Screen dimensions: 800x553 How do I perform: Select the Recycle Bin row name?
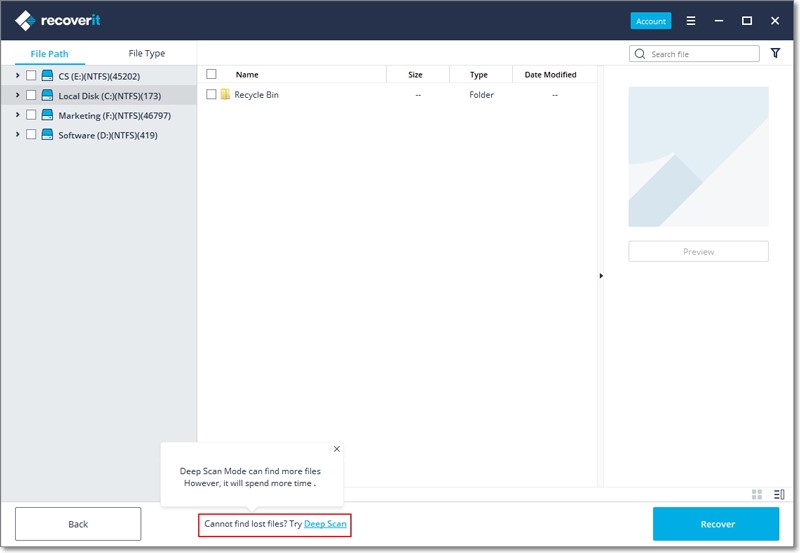pyautogui.click(x=256, y=94)
